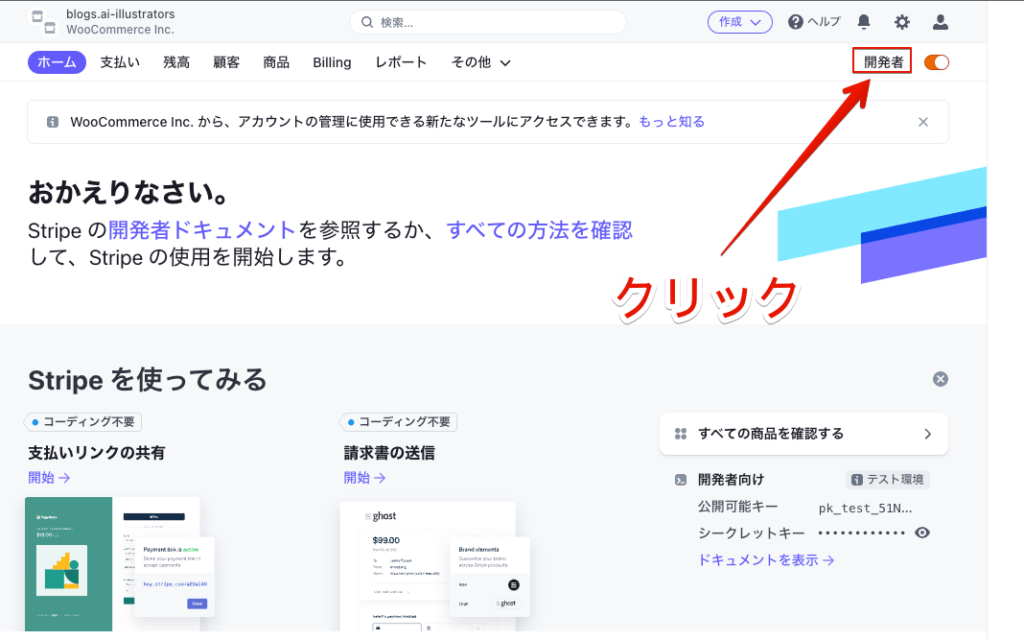Viewport: 1024px width, 640px height.
Task: Follow the 開発者ドキュメント link
Action: 202,230
